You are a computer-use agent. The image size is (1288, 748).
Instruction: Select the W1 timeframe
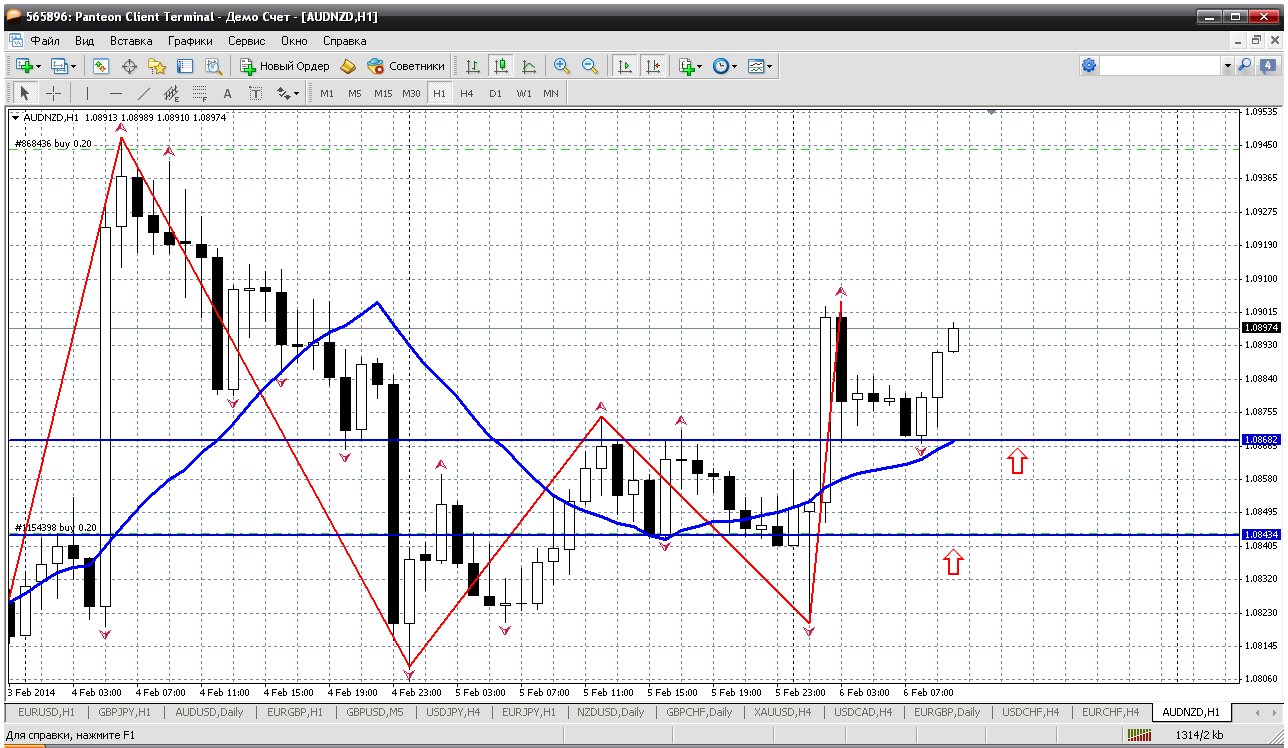tap(524, 93)
